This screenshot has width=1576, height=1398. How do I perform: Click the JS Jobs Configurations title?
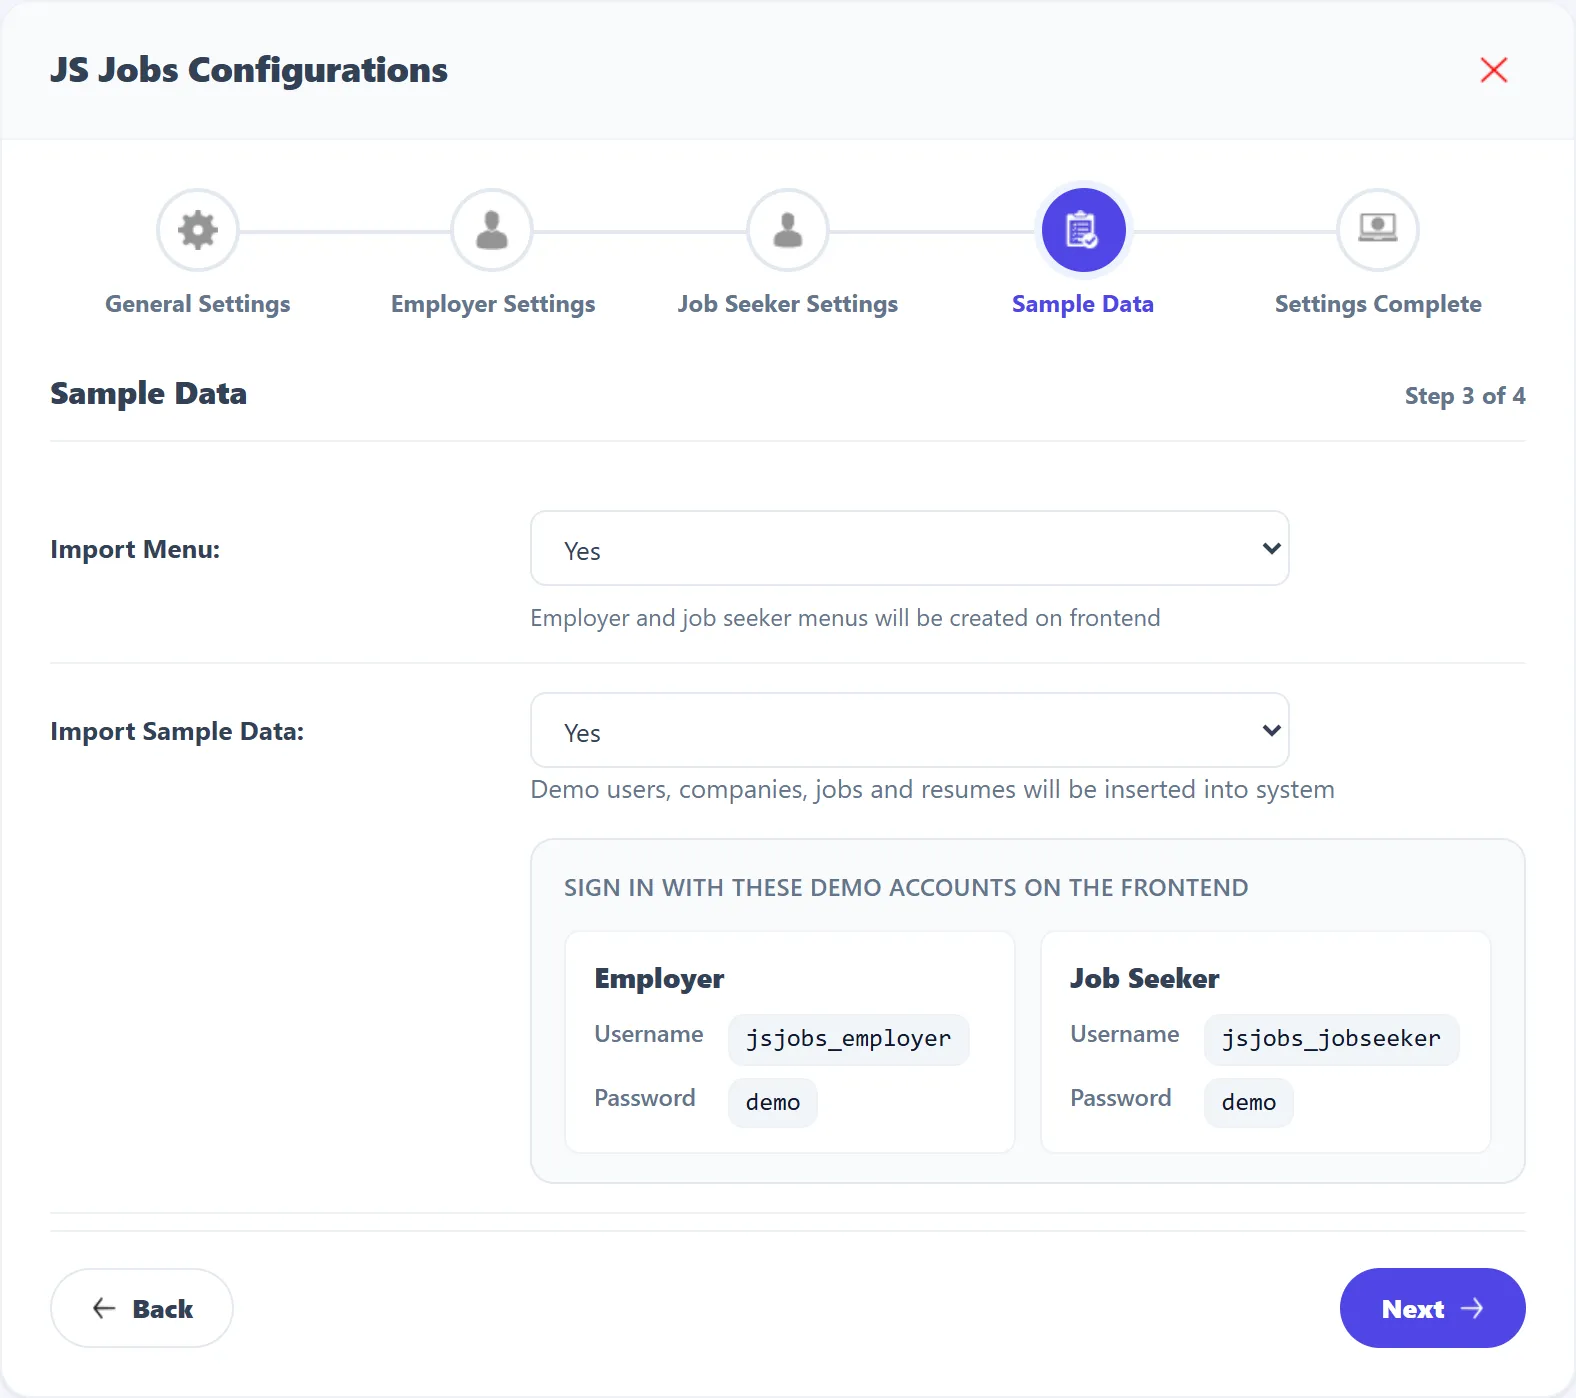(x=249, y=70)
